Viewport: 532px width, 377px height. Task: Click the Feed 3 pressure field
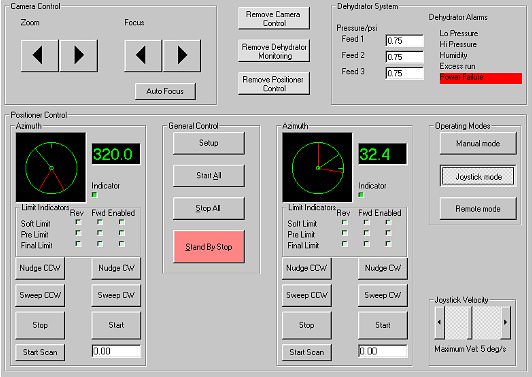tap(405, 73)
